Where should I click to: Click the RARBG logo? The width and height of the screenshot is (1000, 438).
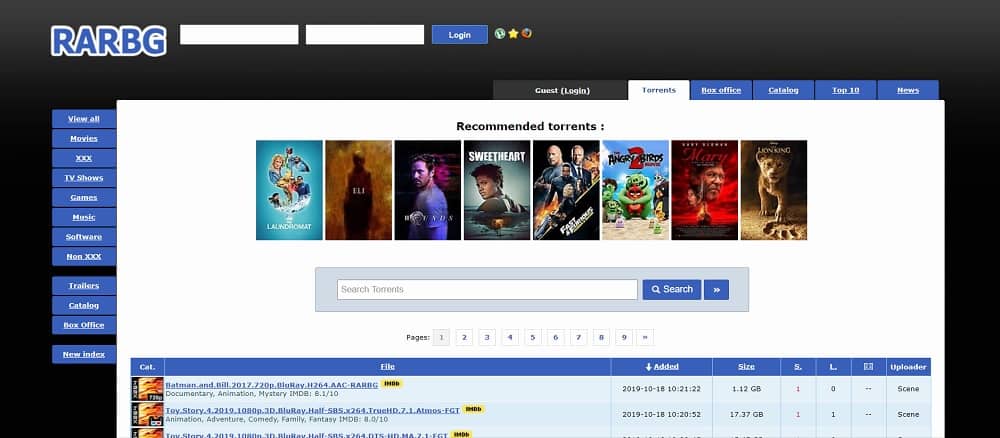(x=108, y=41)
